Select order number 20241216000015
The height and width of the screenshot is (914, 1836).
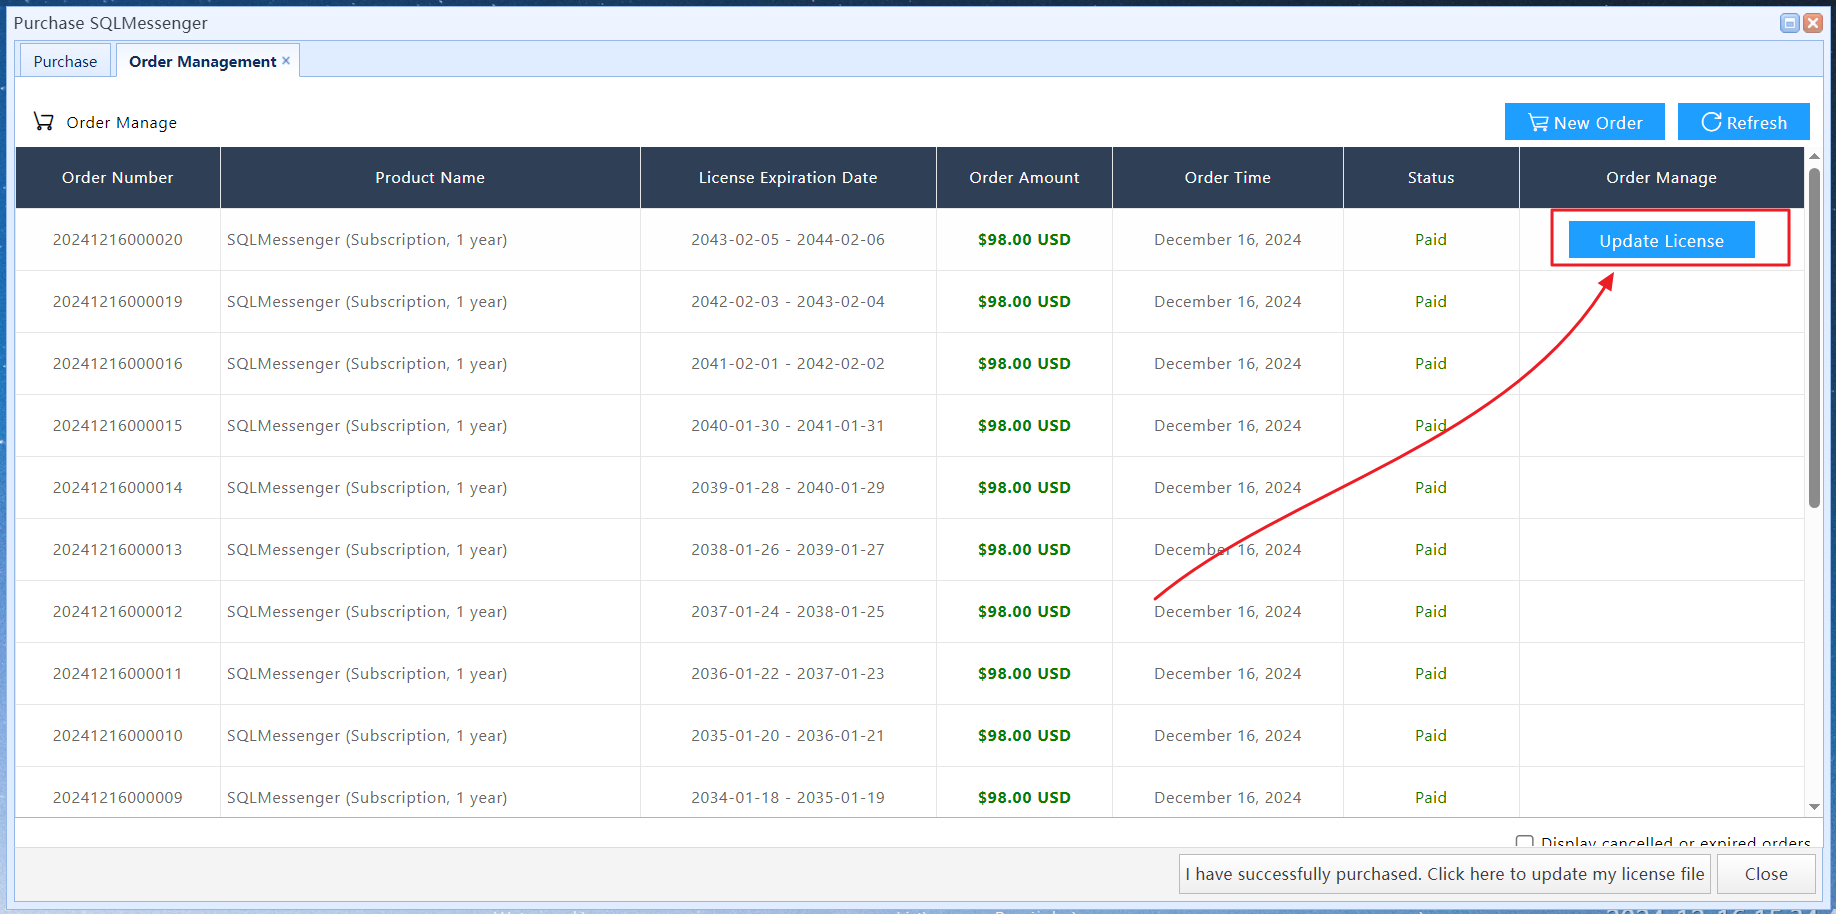(x=118, y=425)
